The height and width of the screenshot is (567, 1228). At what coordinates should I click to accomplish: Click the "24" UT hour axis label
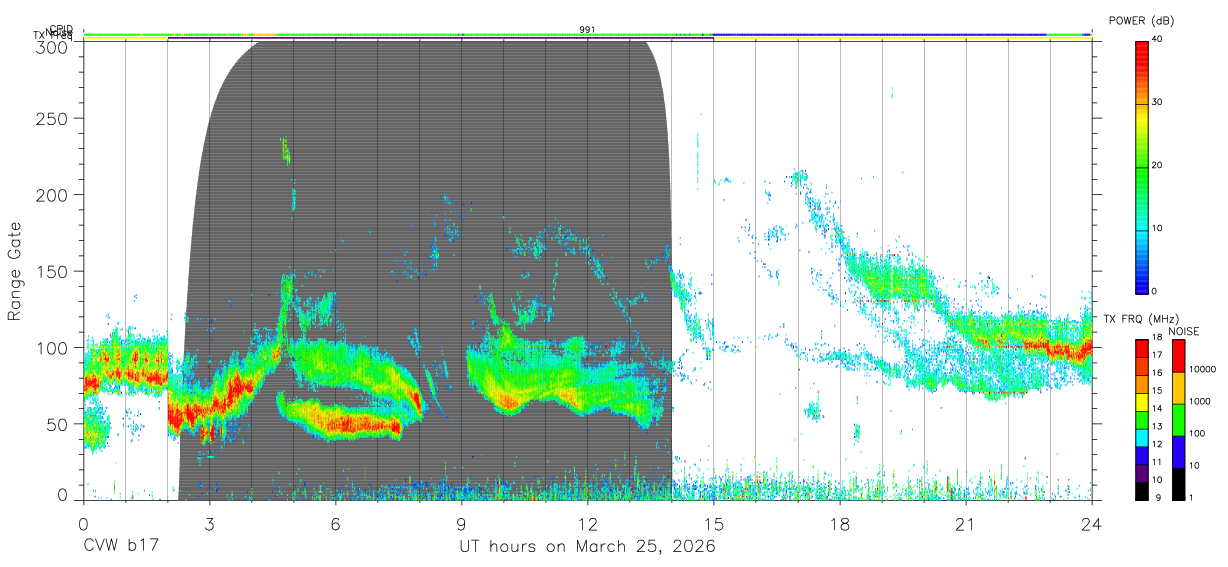pyautogui.click(x=1091, y=524)
